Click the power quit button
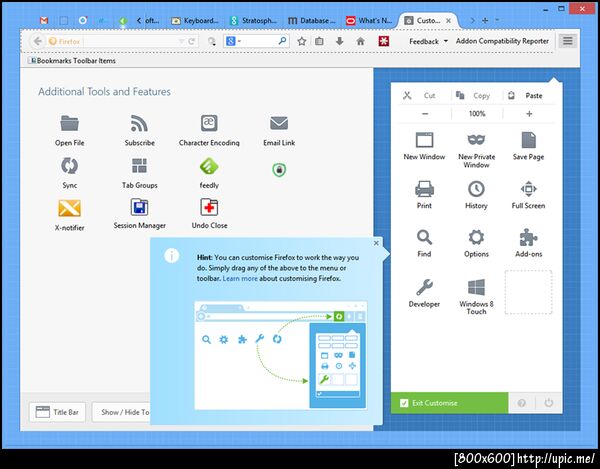The height and width of the screenshot is (469, 600). pyautogui.click(x=548, y=403)
